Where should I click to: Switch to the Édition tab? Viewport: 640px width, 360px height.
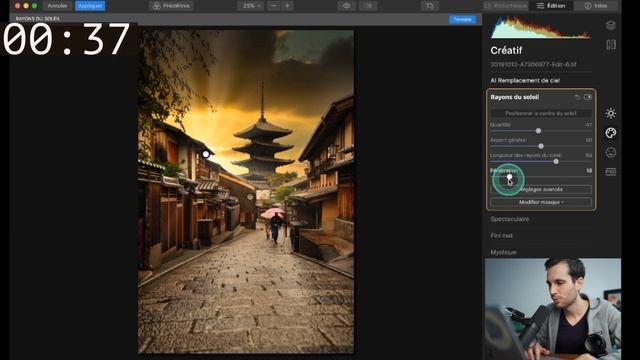click(x=551, y=6)
